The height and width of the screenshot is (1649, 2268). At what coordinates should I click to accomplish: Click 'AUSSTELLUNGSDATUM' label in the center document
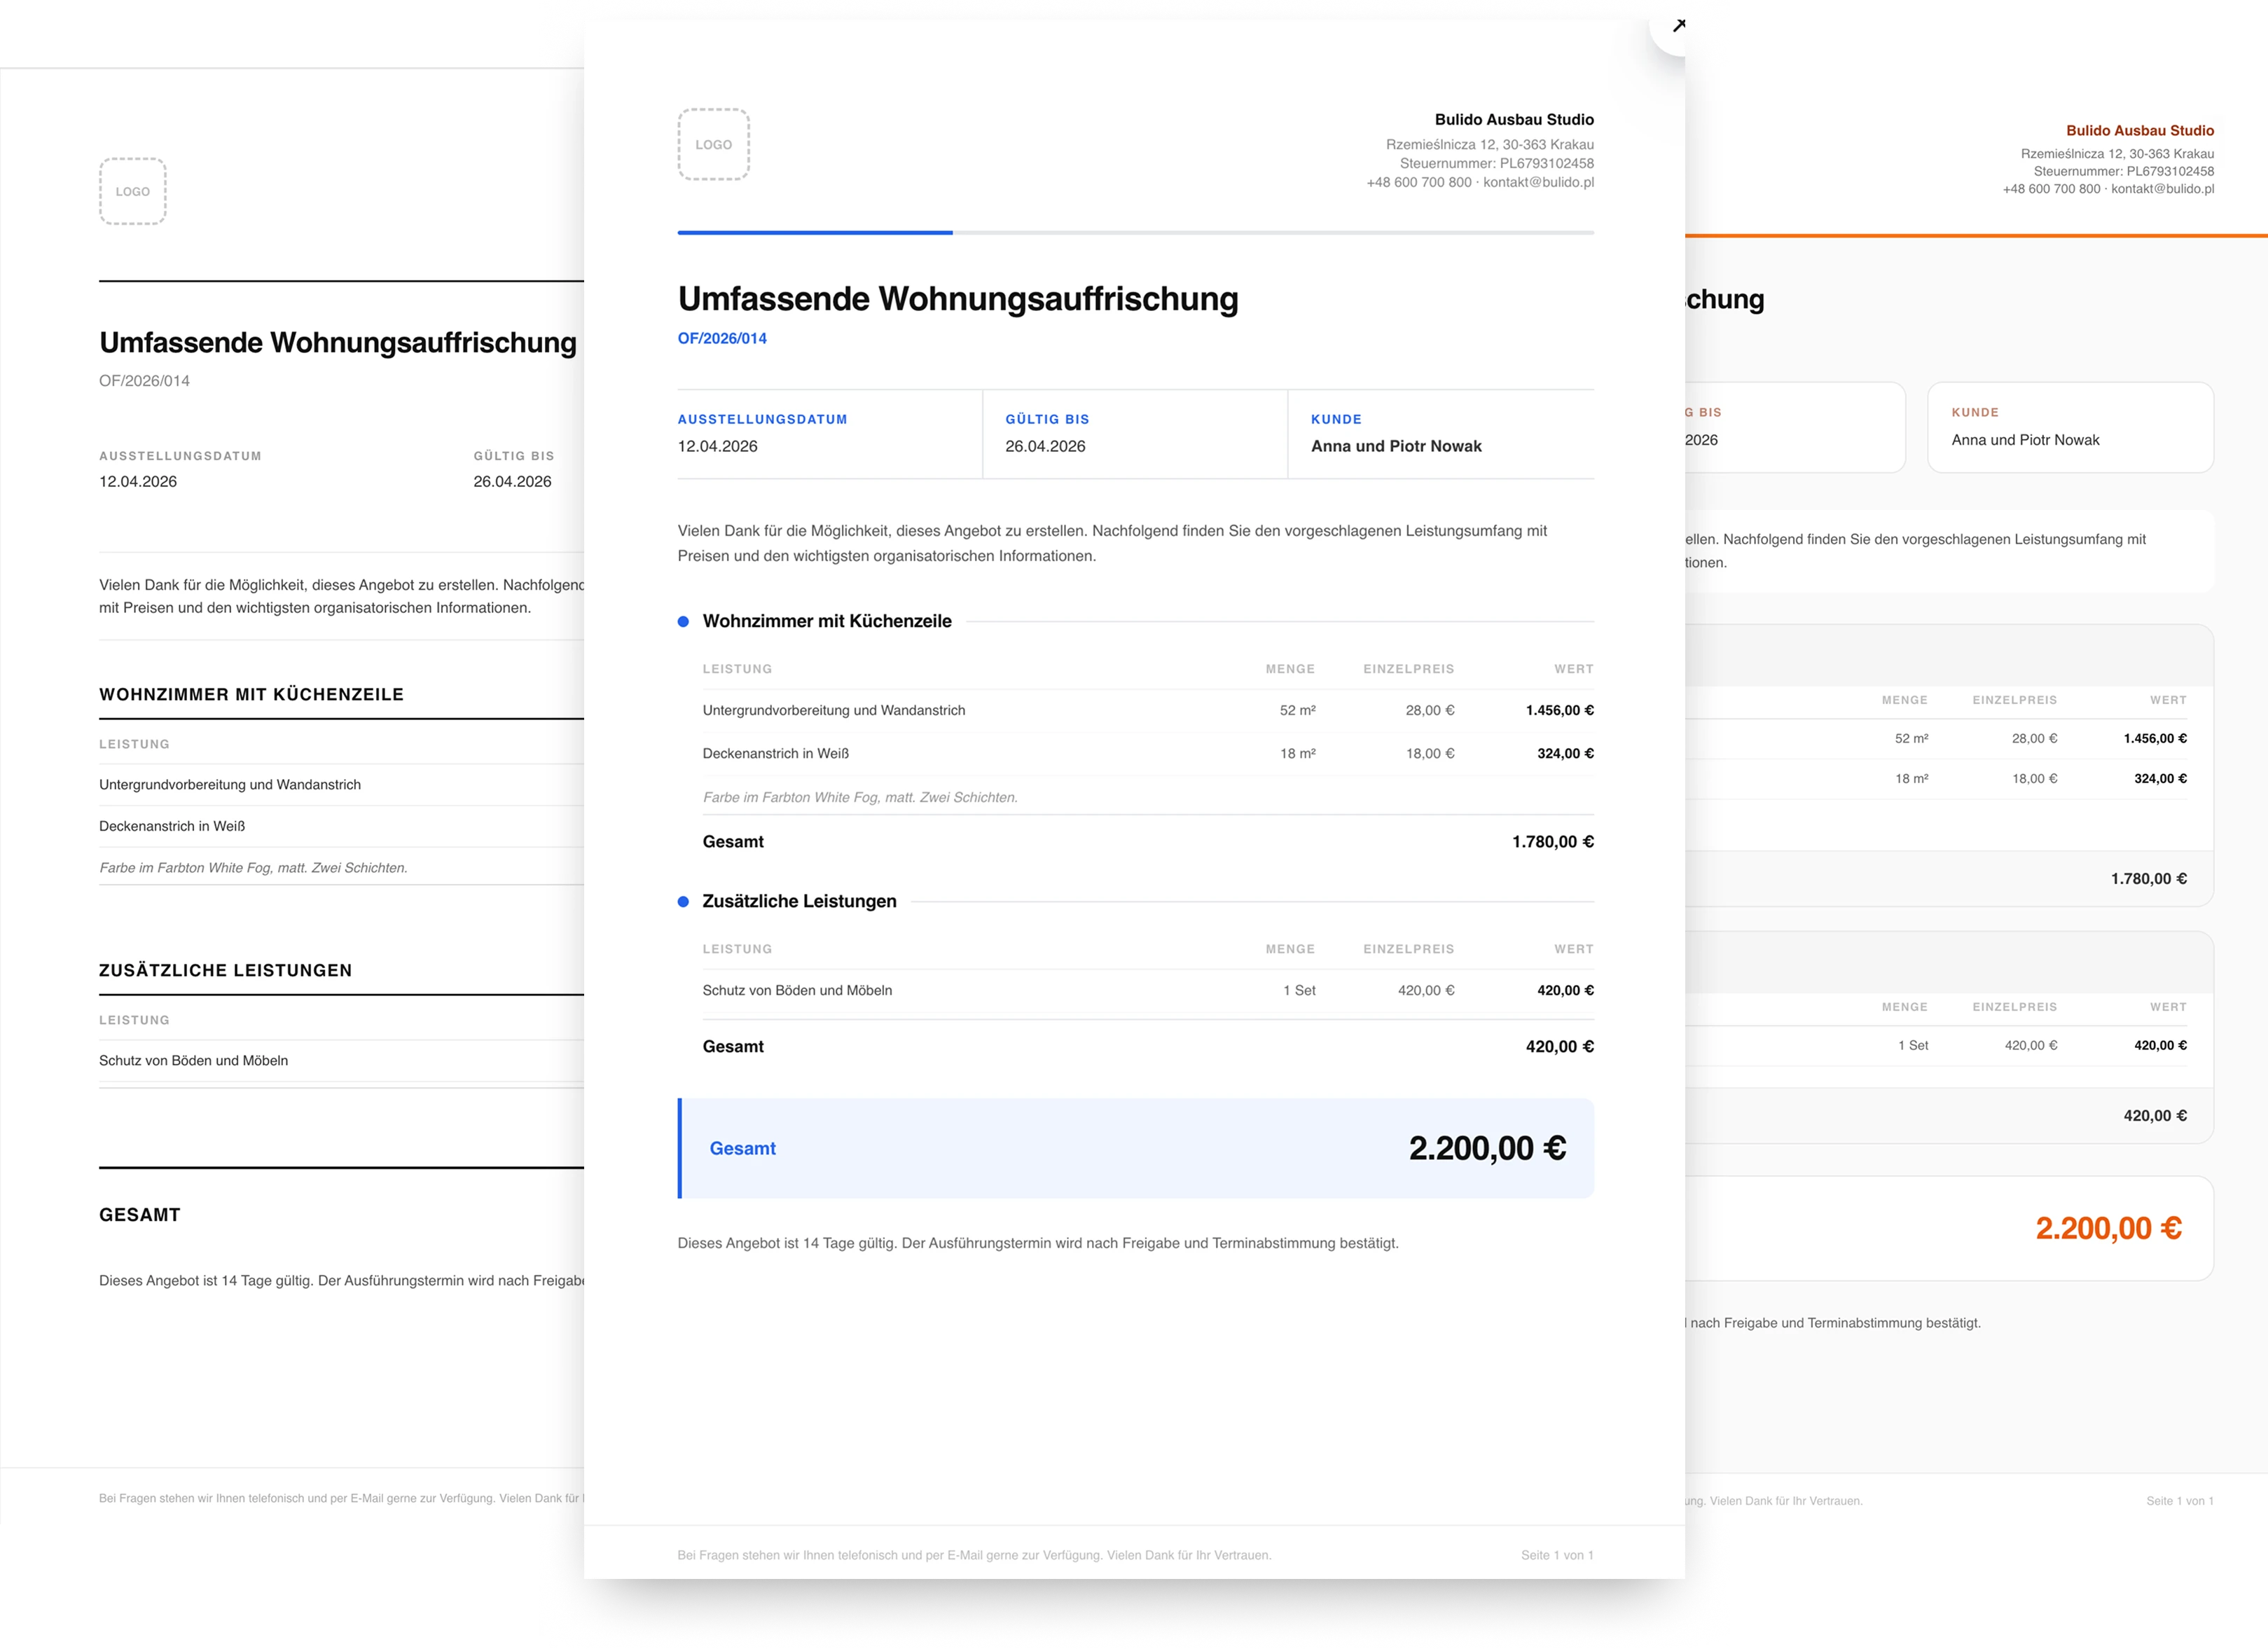coord(762,420)
